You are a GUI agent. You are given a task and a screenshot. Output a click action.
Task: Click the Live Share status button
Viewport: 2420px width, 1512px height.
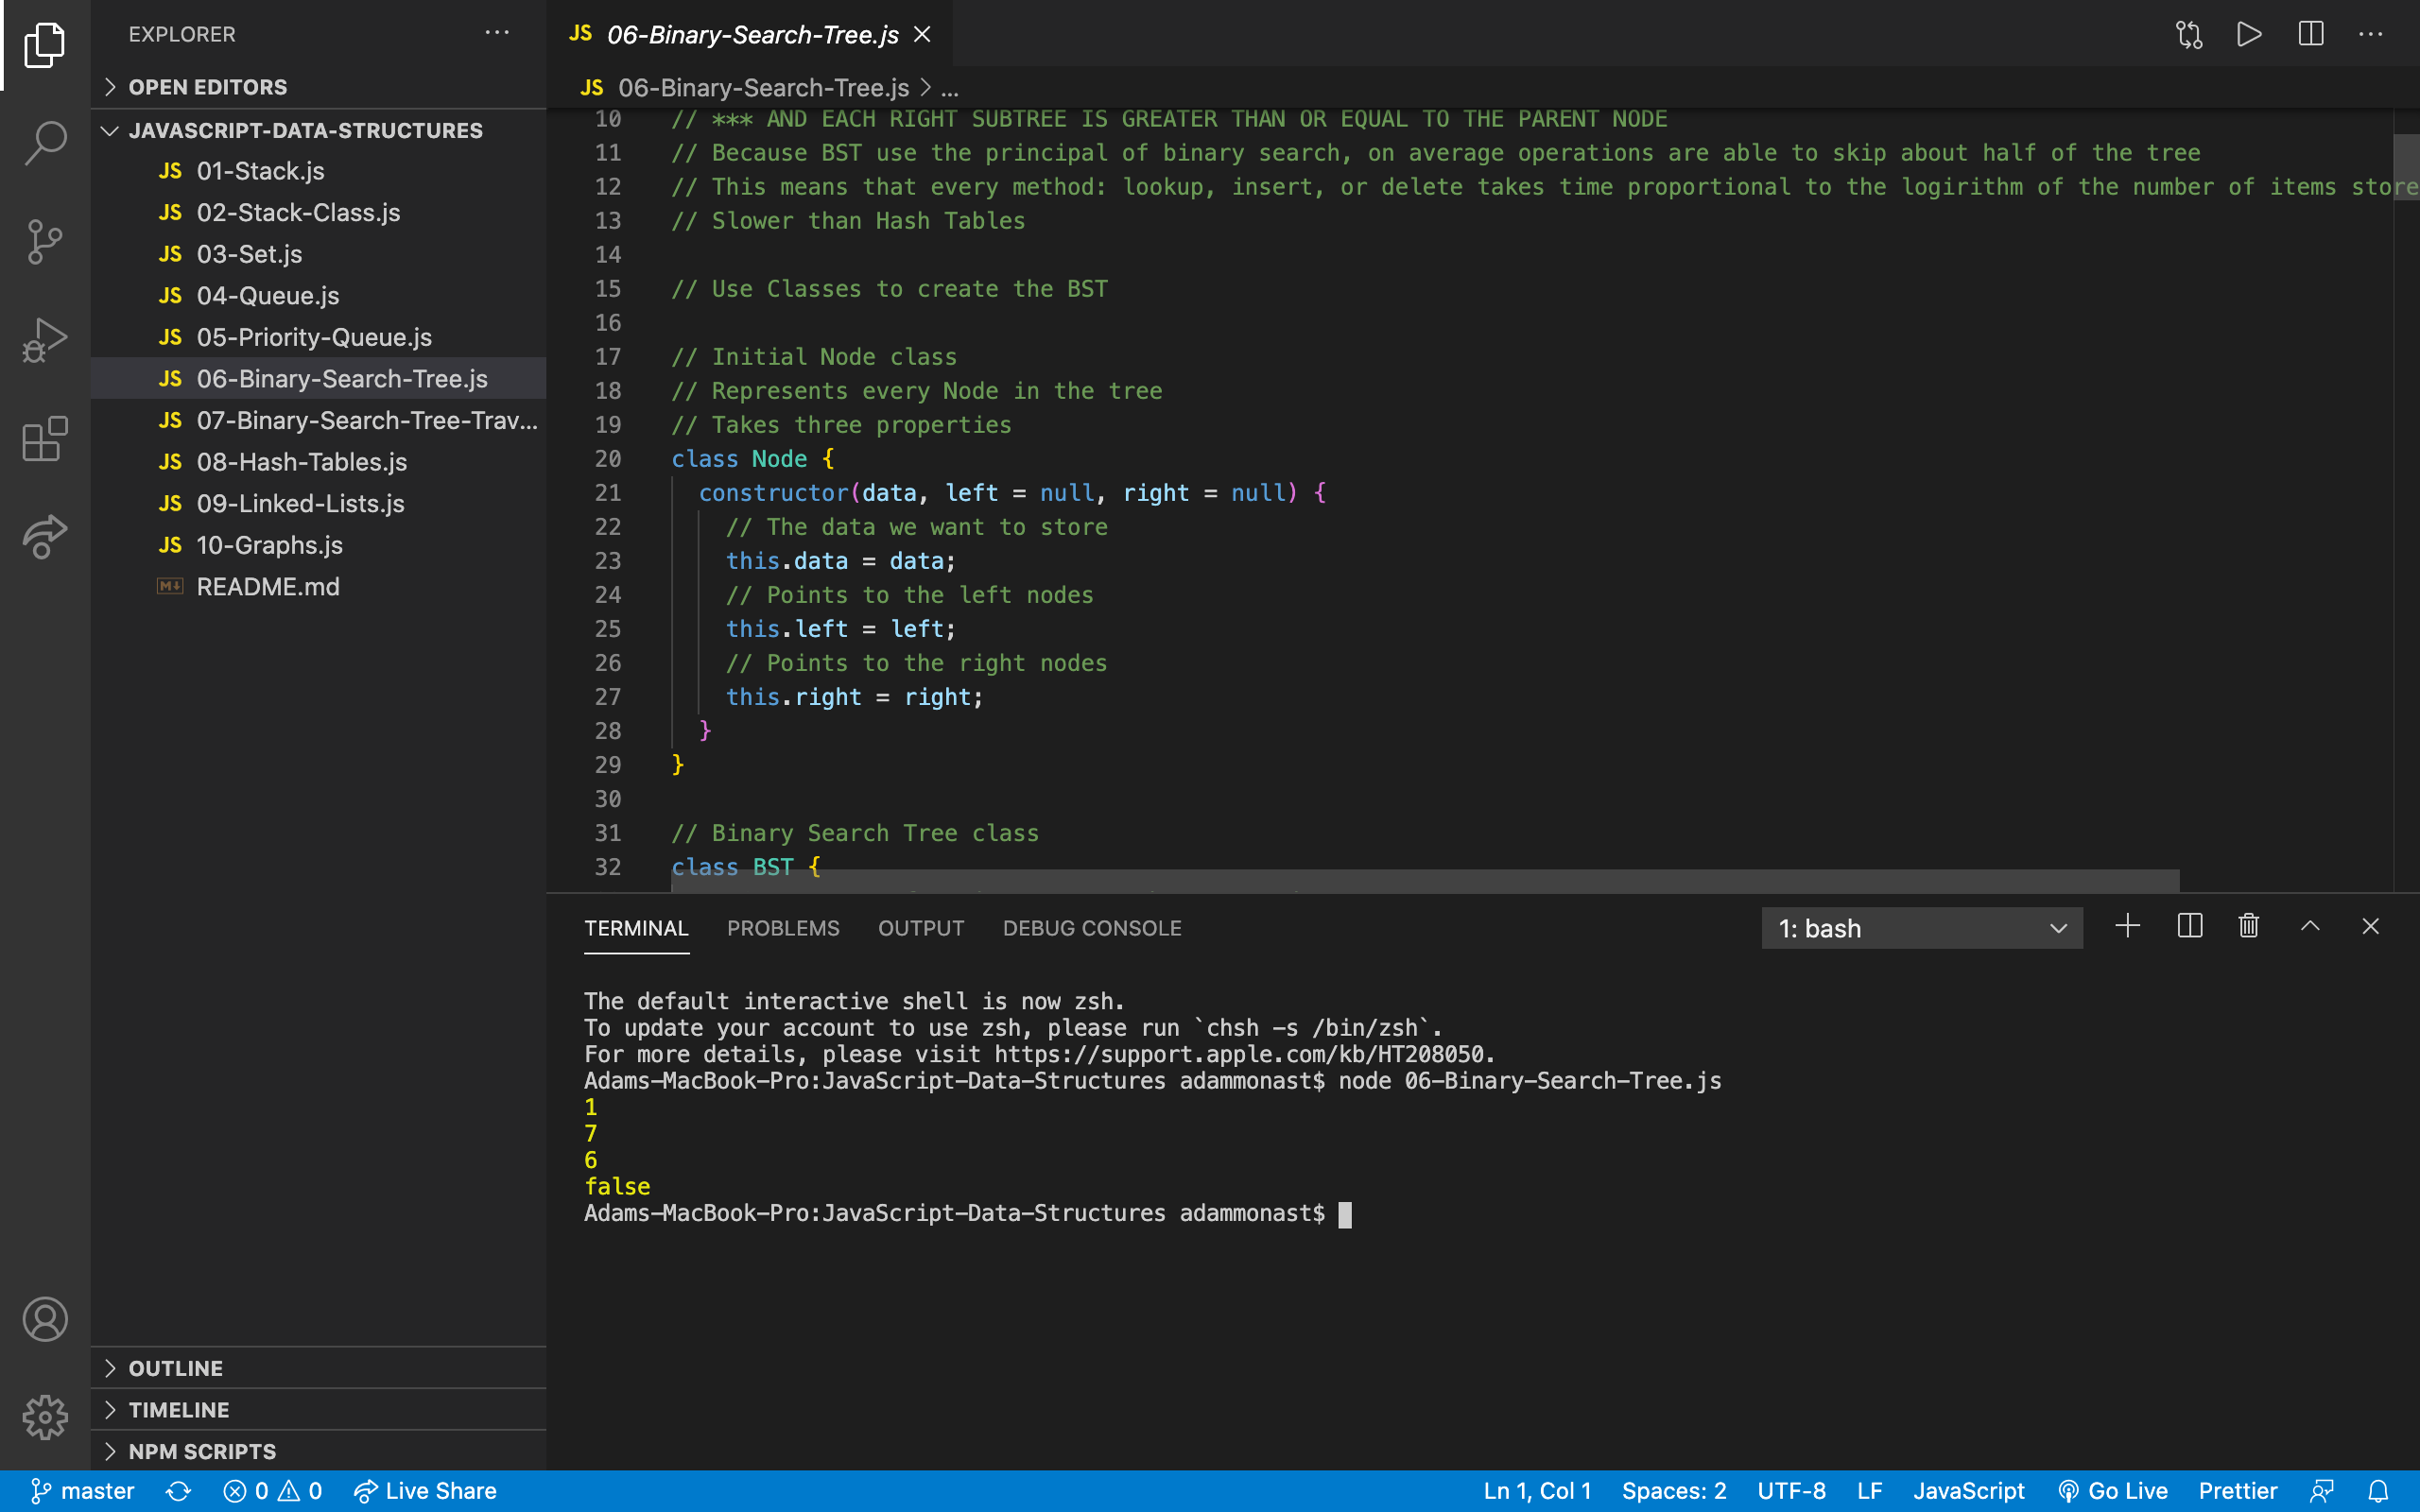[425, 1491]
